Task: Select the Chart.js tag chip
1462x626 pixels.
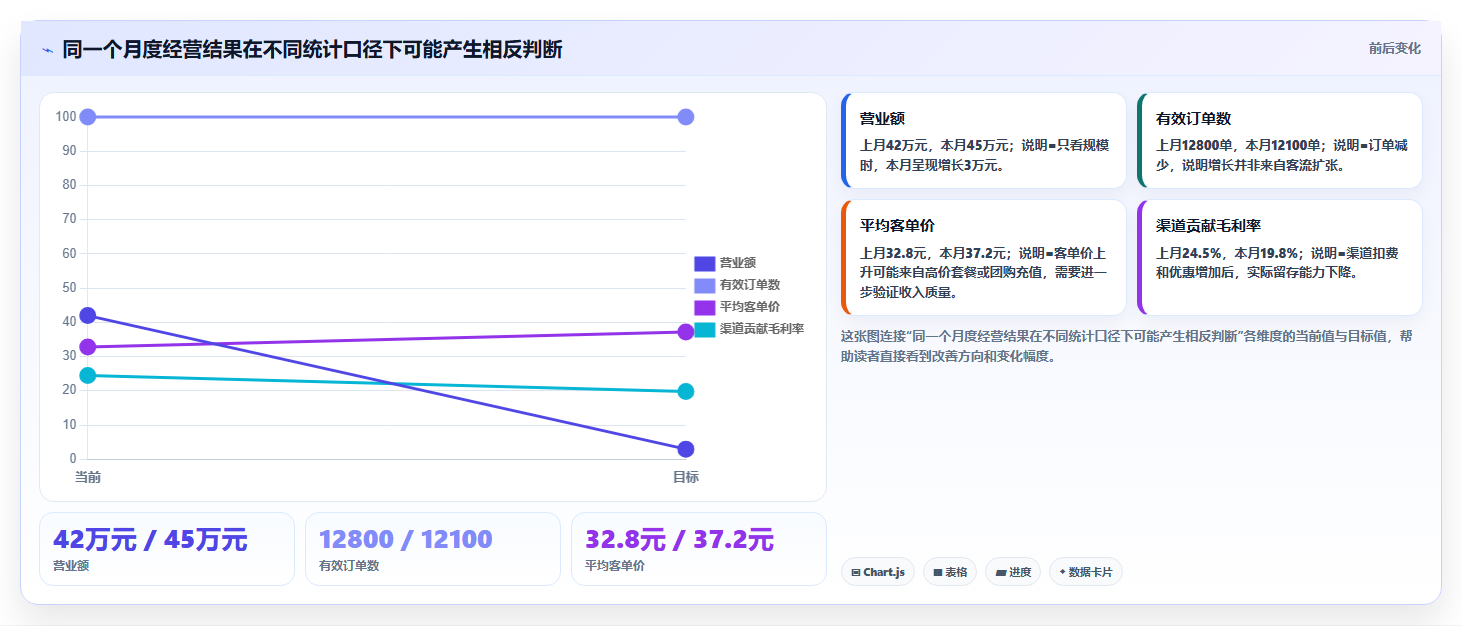Action: 878,572
